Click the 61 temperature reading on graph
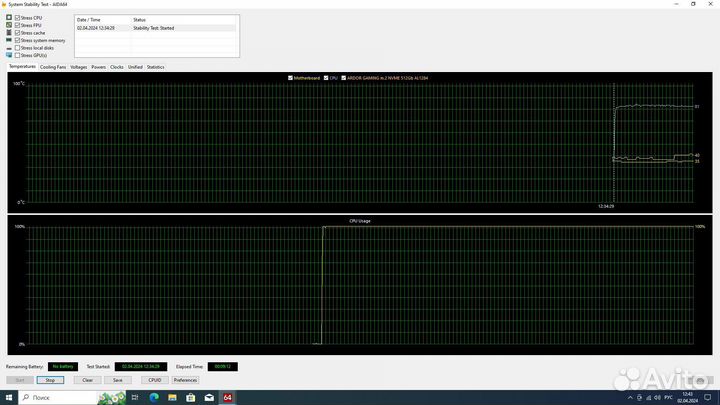 (697, 107)
